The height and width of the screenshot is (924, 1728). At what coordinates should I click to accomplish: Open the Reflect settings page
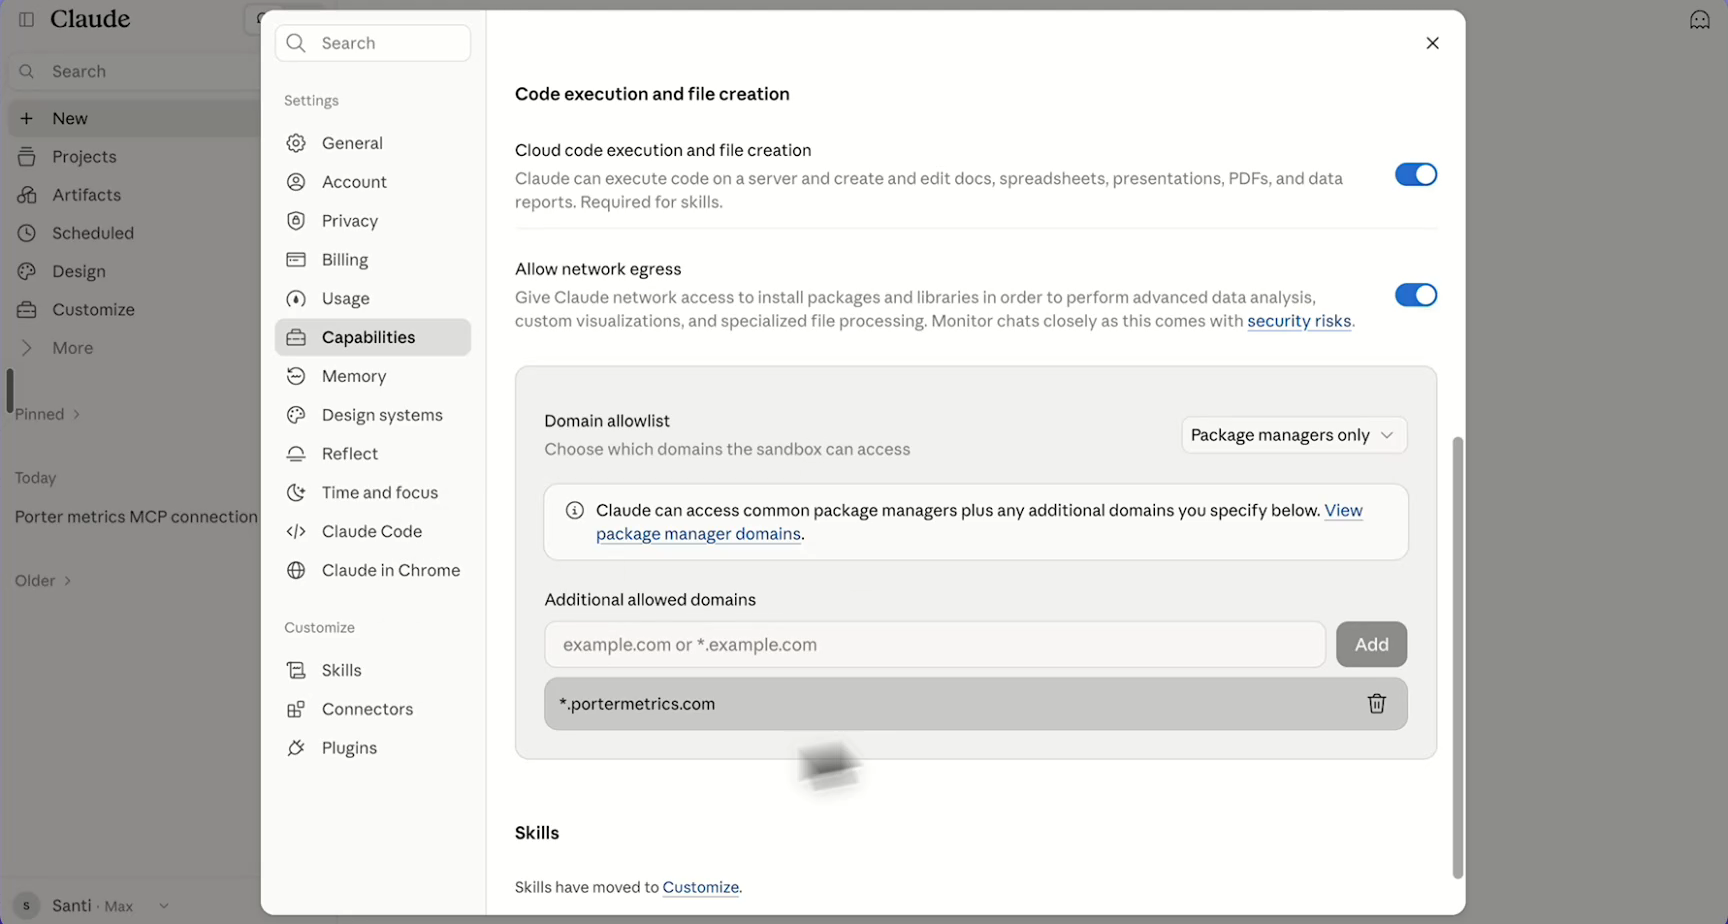pyautogui.click(x=373, y=454)
